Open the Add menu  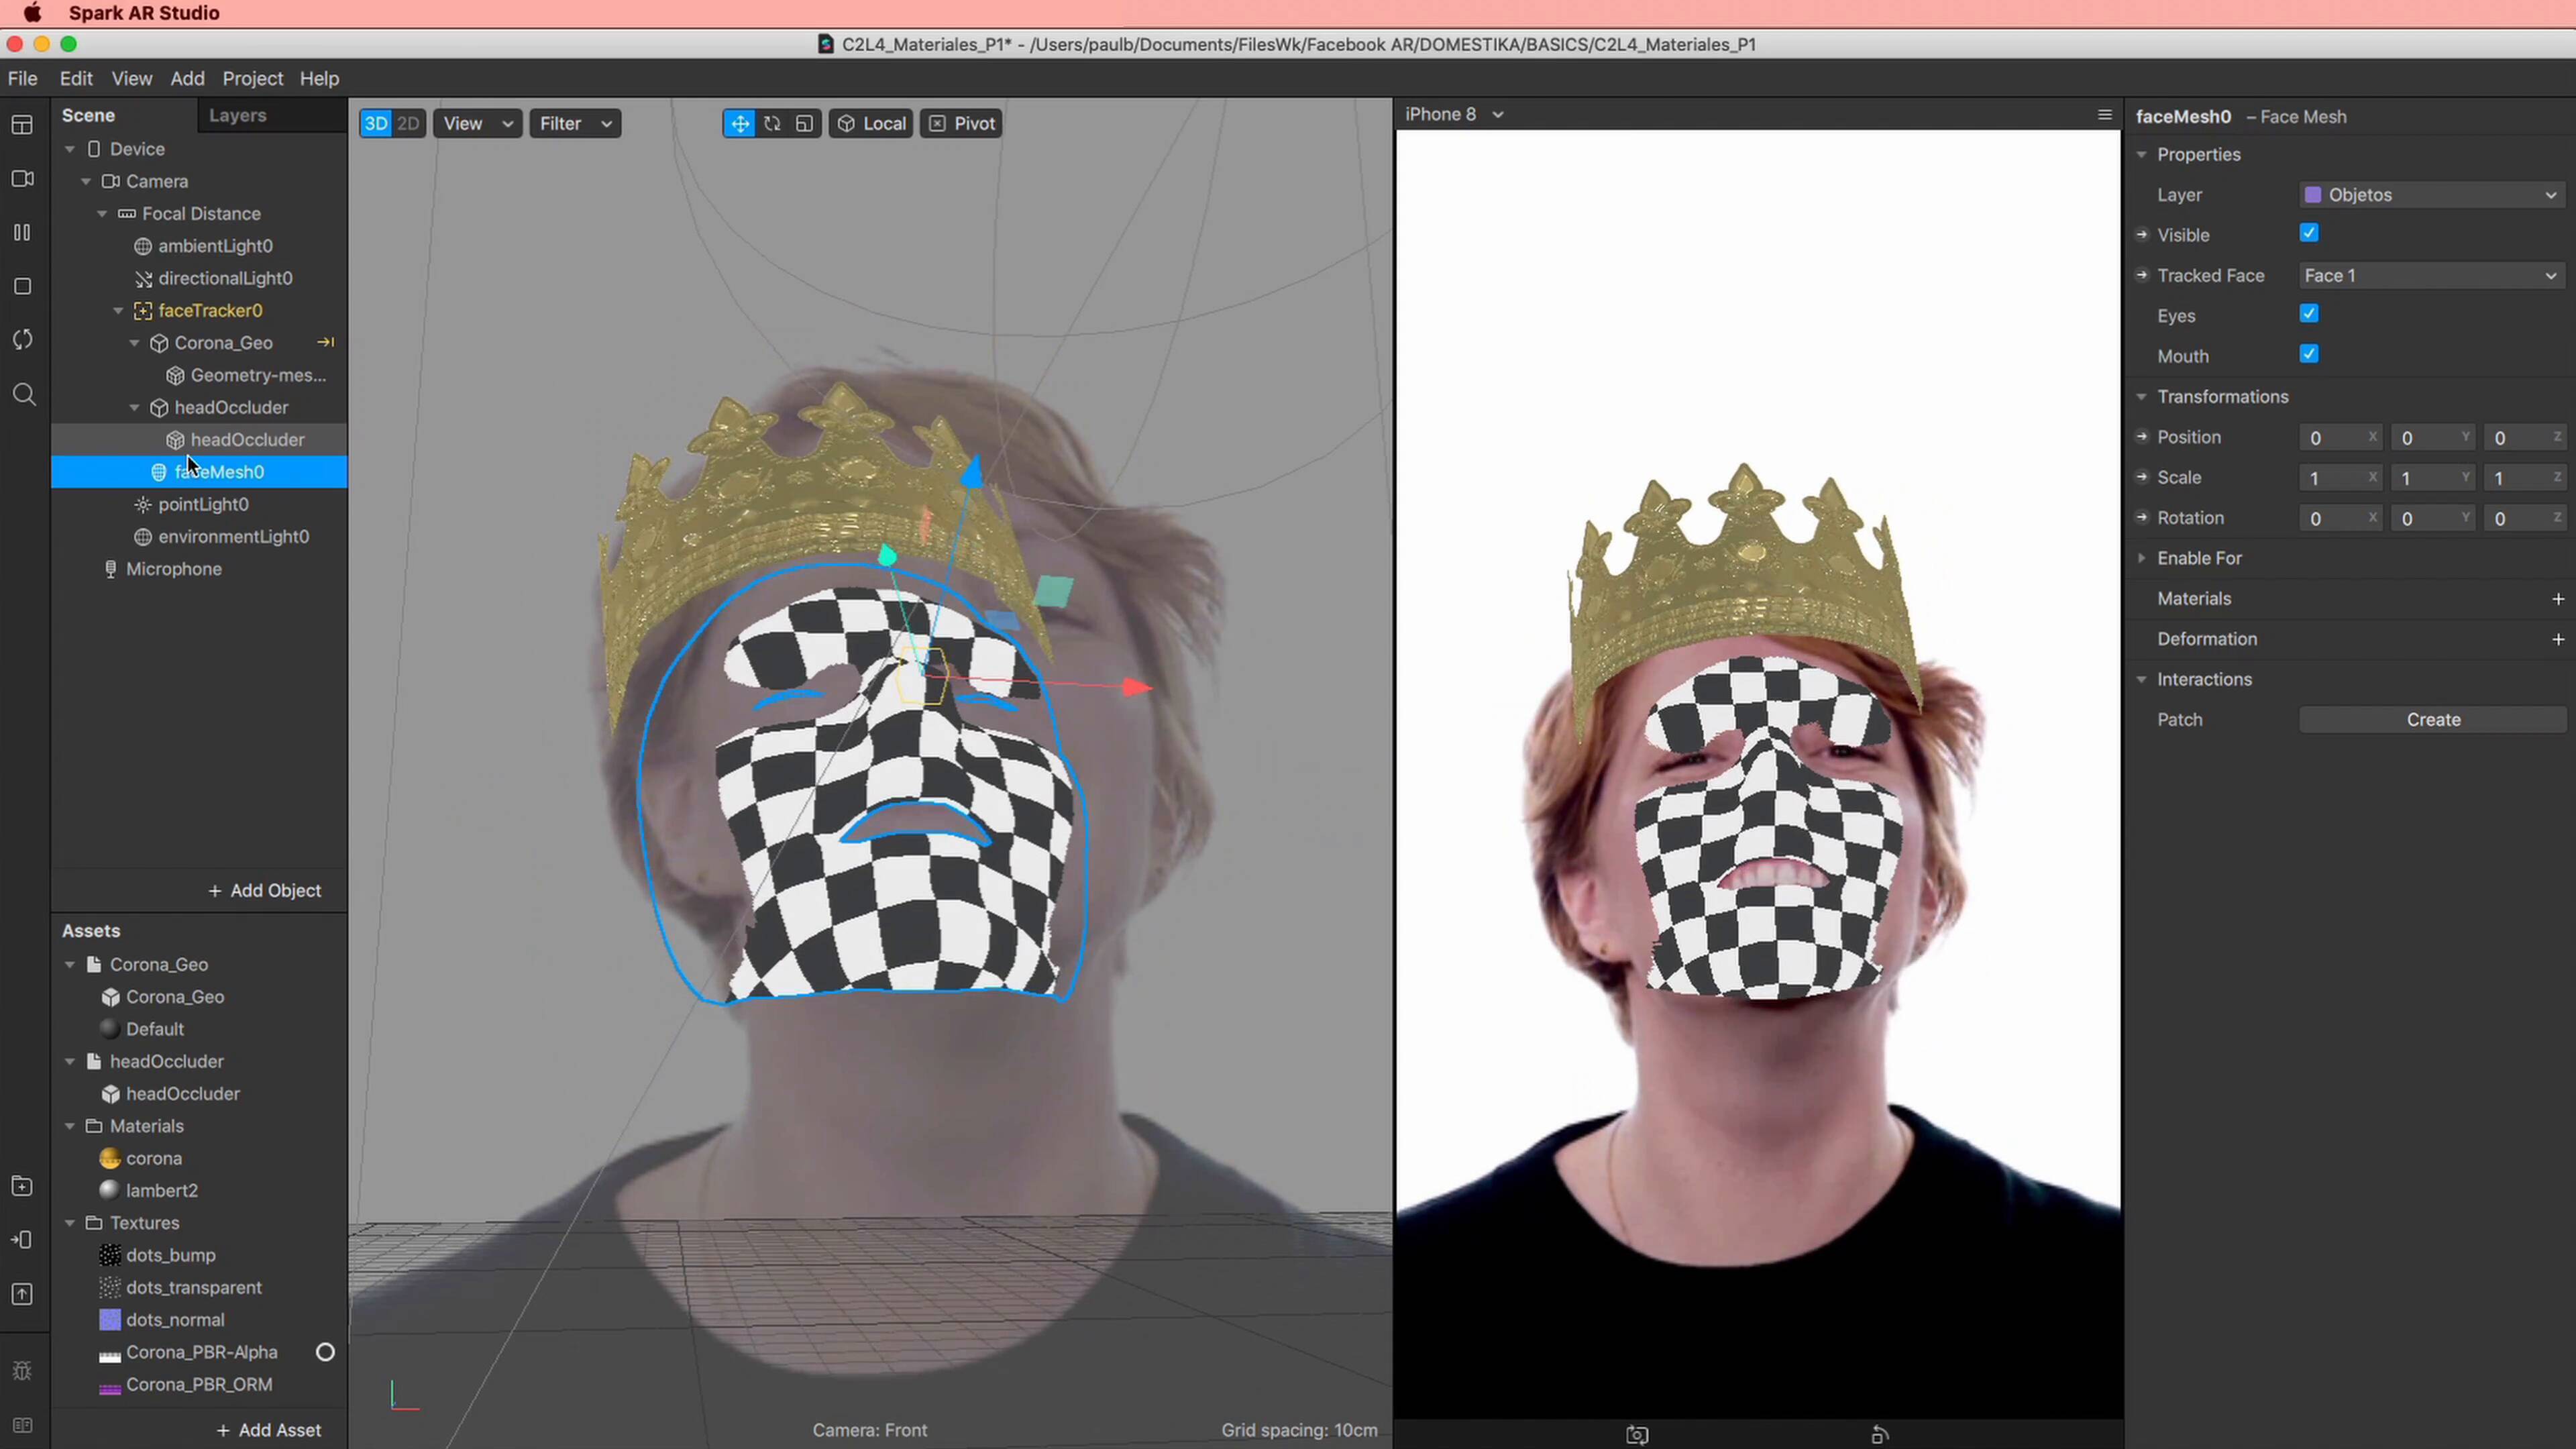[187, 78]
